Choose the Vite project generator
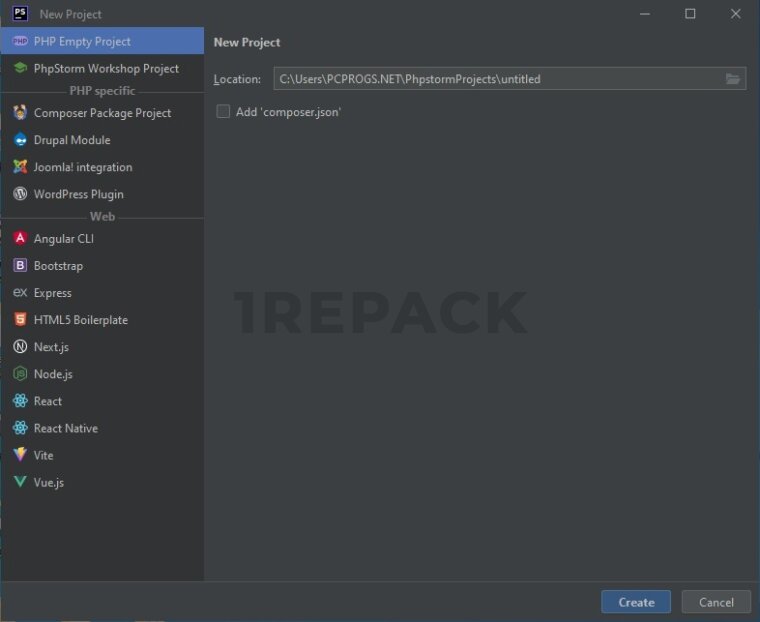Image resolution: width=760 pixels, height=622 pixels. (44, 455)
